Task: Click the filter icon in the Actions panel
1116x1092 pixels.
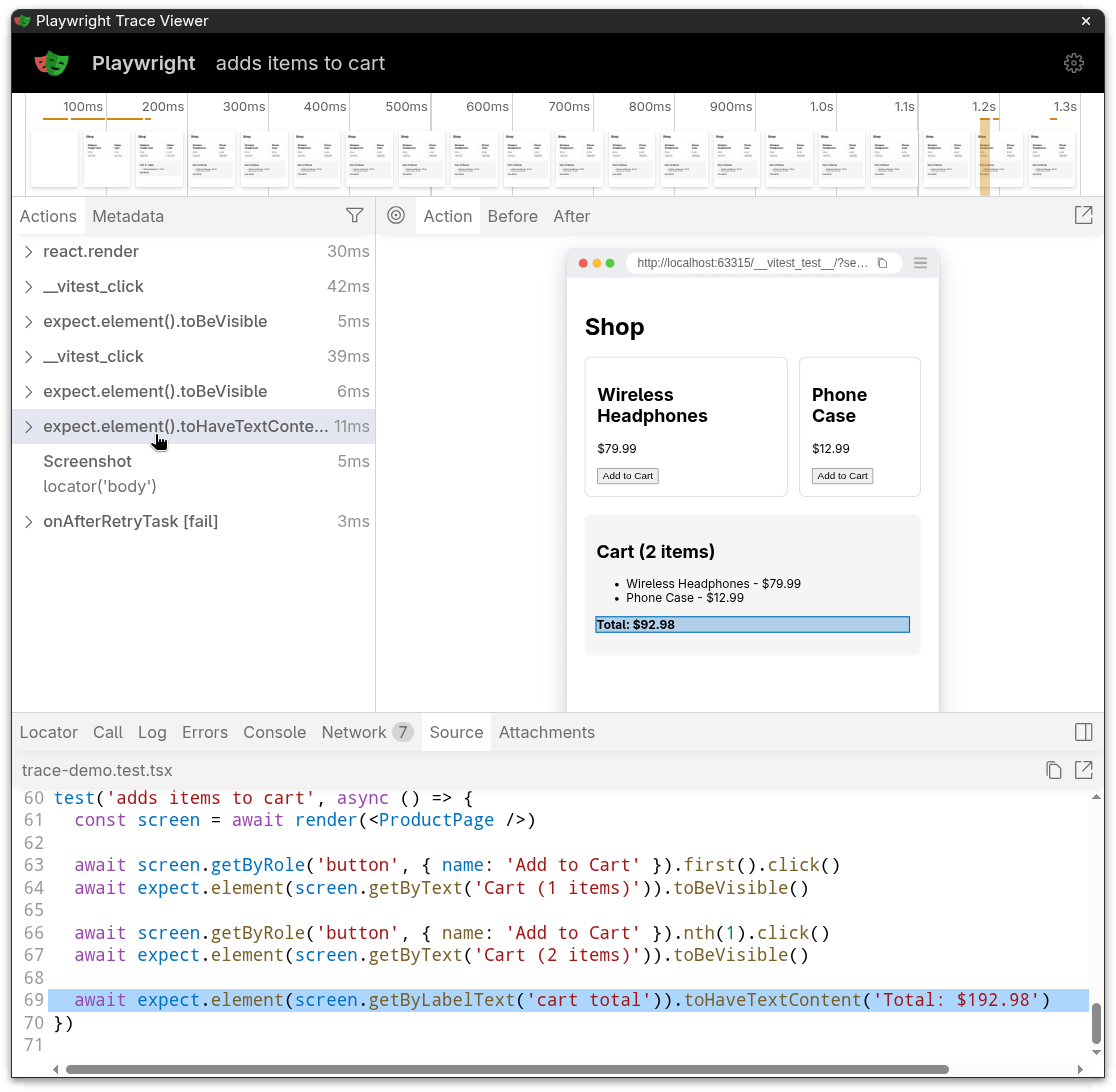Action: pyautogui.click(x=355, y=215)
